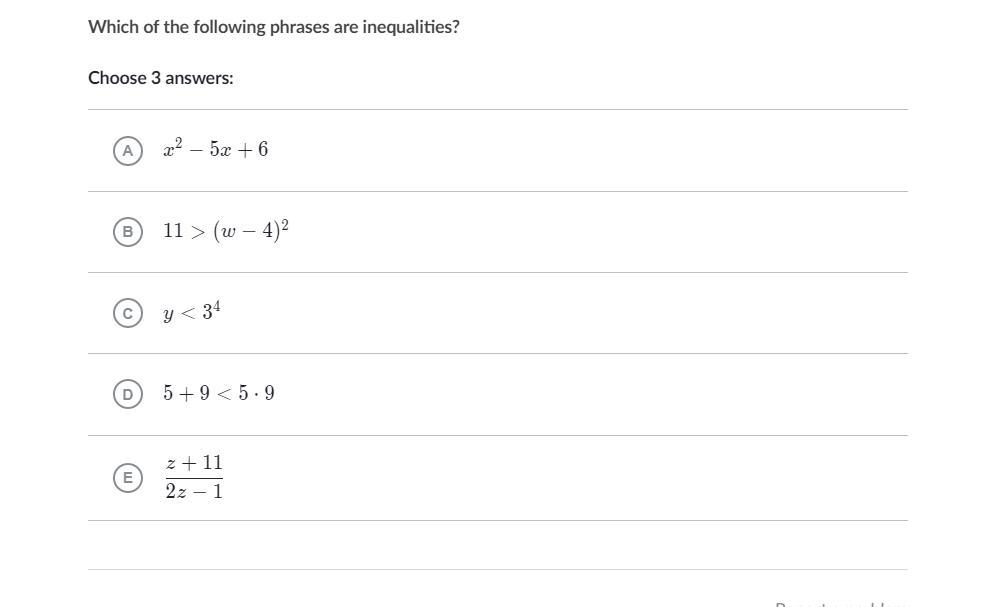This screenshot has width=1006, height=607.
Task: Check the answer circle labeled C
Action: [x=128, y=313]
